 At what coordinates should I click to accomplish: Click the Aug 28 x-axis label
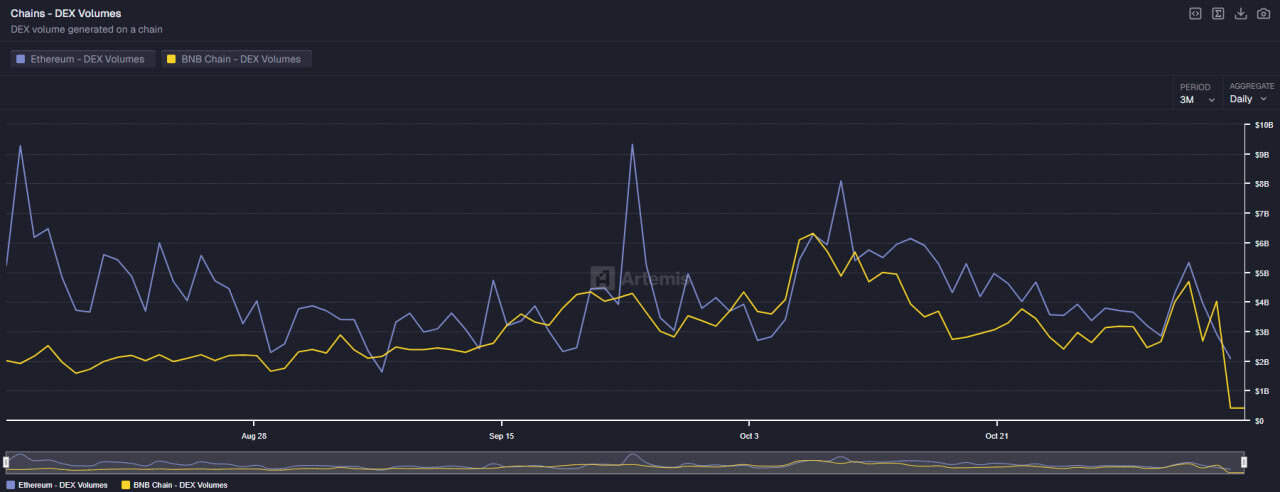coord(254,436)
